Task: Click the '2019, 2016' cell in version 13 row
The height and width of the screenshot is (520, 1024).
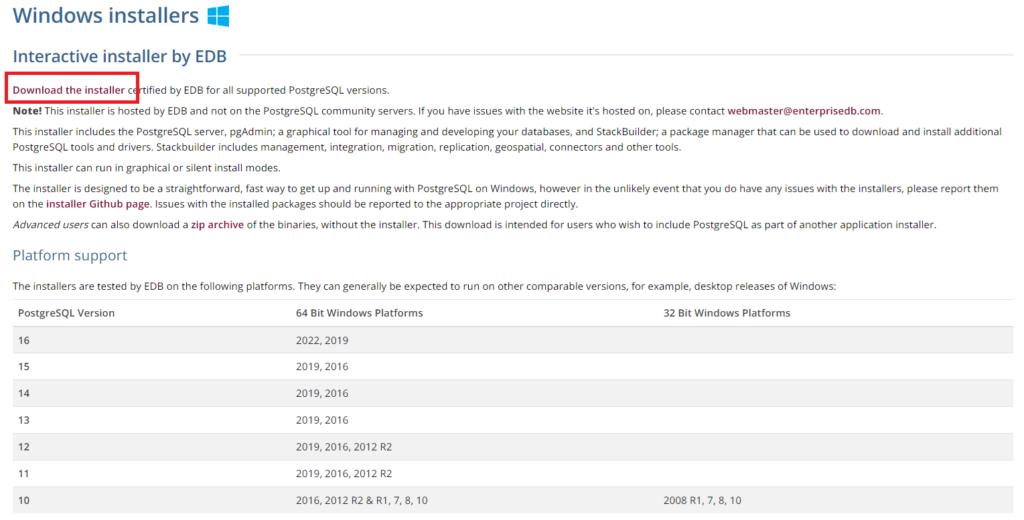Action: pos(322,420)
